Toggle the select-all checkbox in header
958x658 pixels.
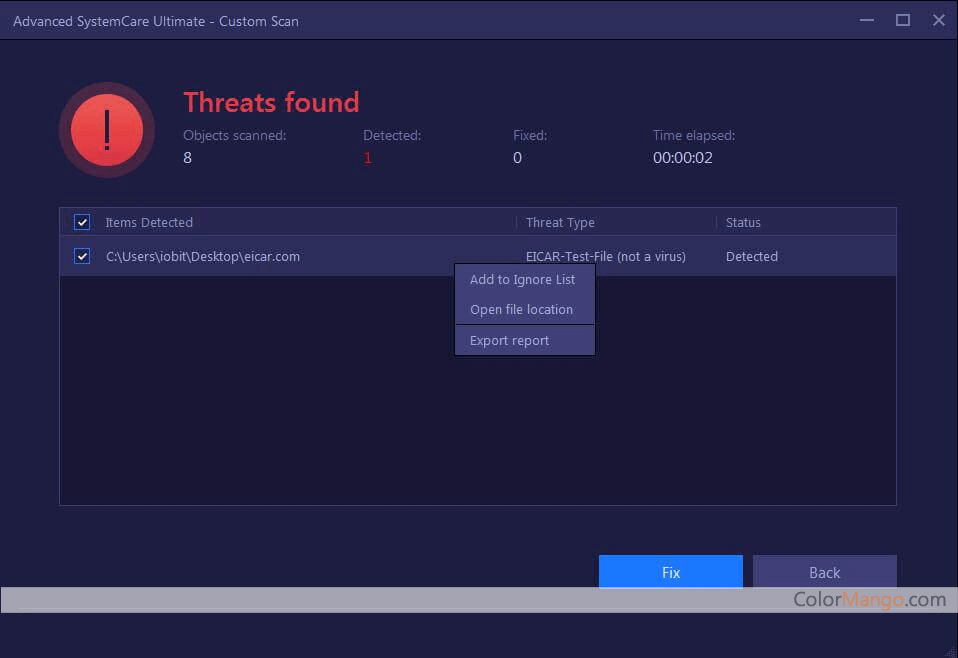click(82, 222)
